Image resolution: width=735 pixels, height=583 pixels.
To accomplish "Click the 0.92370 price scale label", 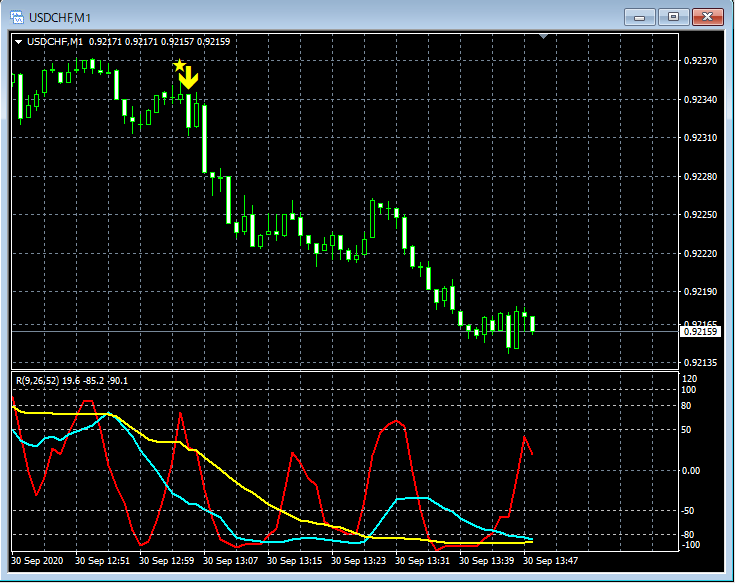I will pyautogui.click(x=700, y=61).
